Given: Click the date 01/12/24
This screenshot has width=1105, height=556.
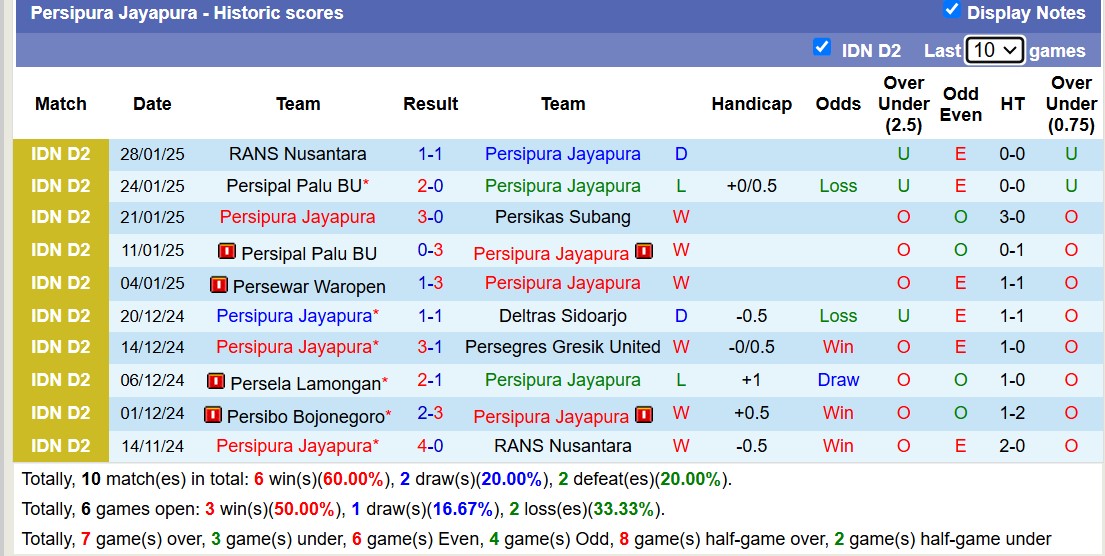Looking at the screenshot, I should [152, 413].
